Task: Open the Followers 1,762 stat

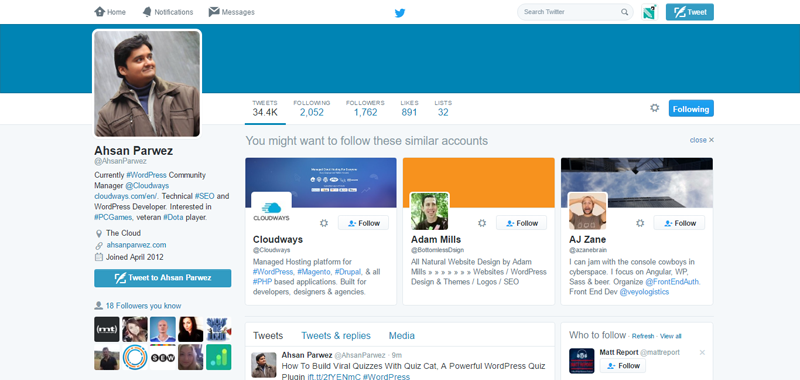Action: [x=365, y=108]
